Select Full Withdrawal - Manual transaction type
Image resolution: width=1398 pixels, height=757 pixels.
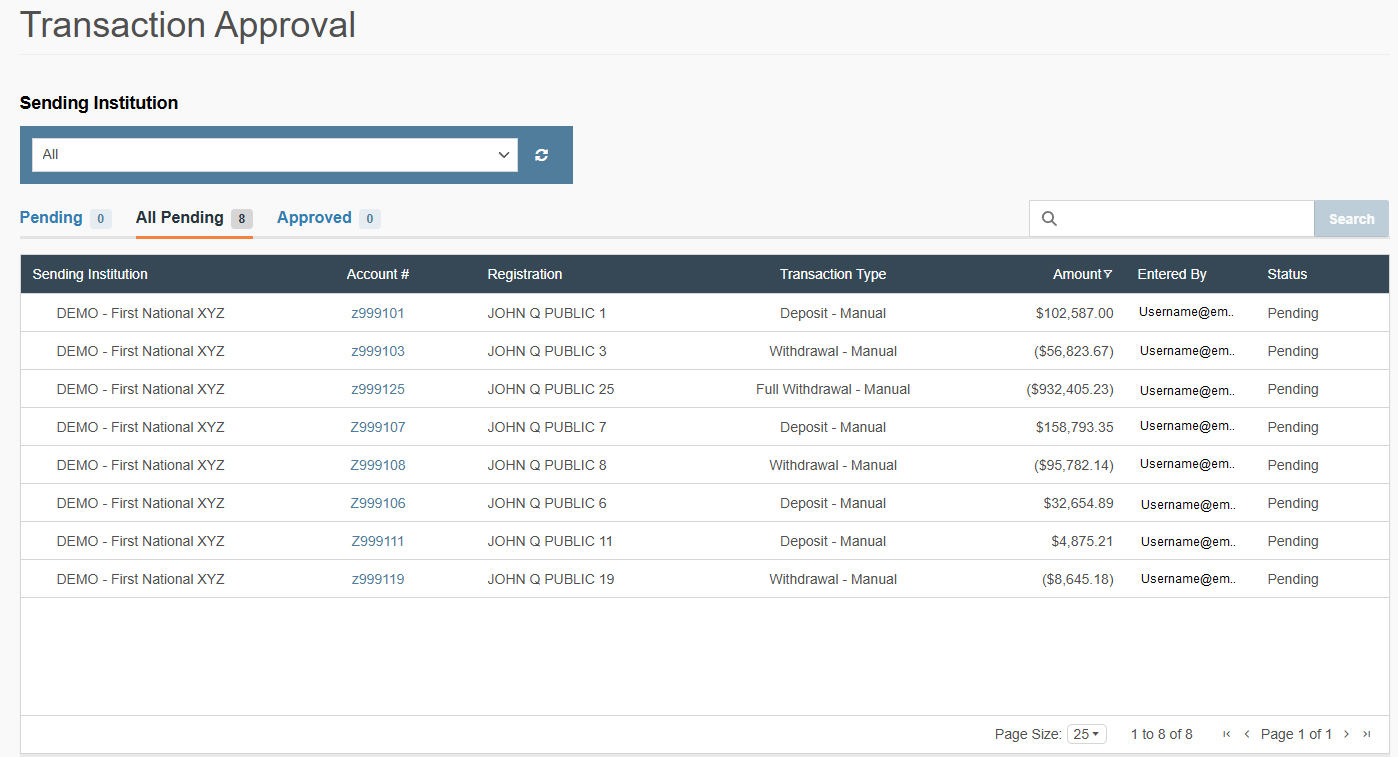coord(833,389)
